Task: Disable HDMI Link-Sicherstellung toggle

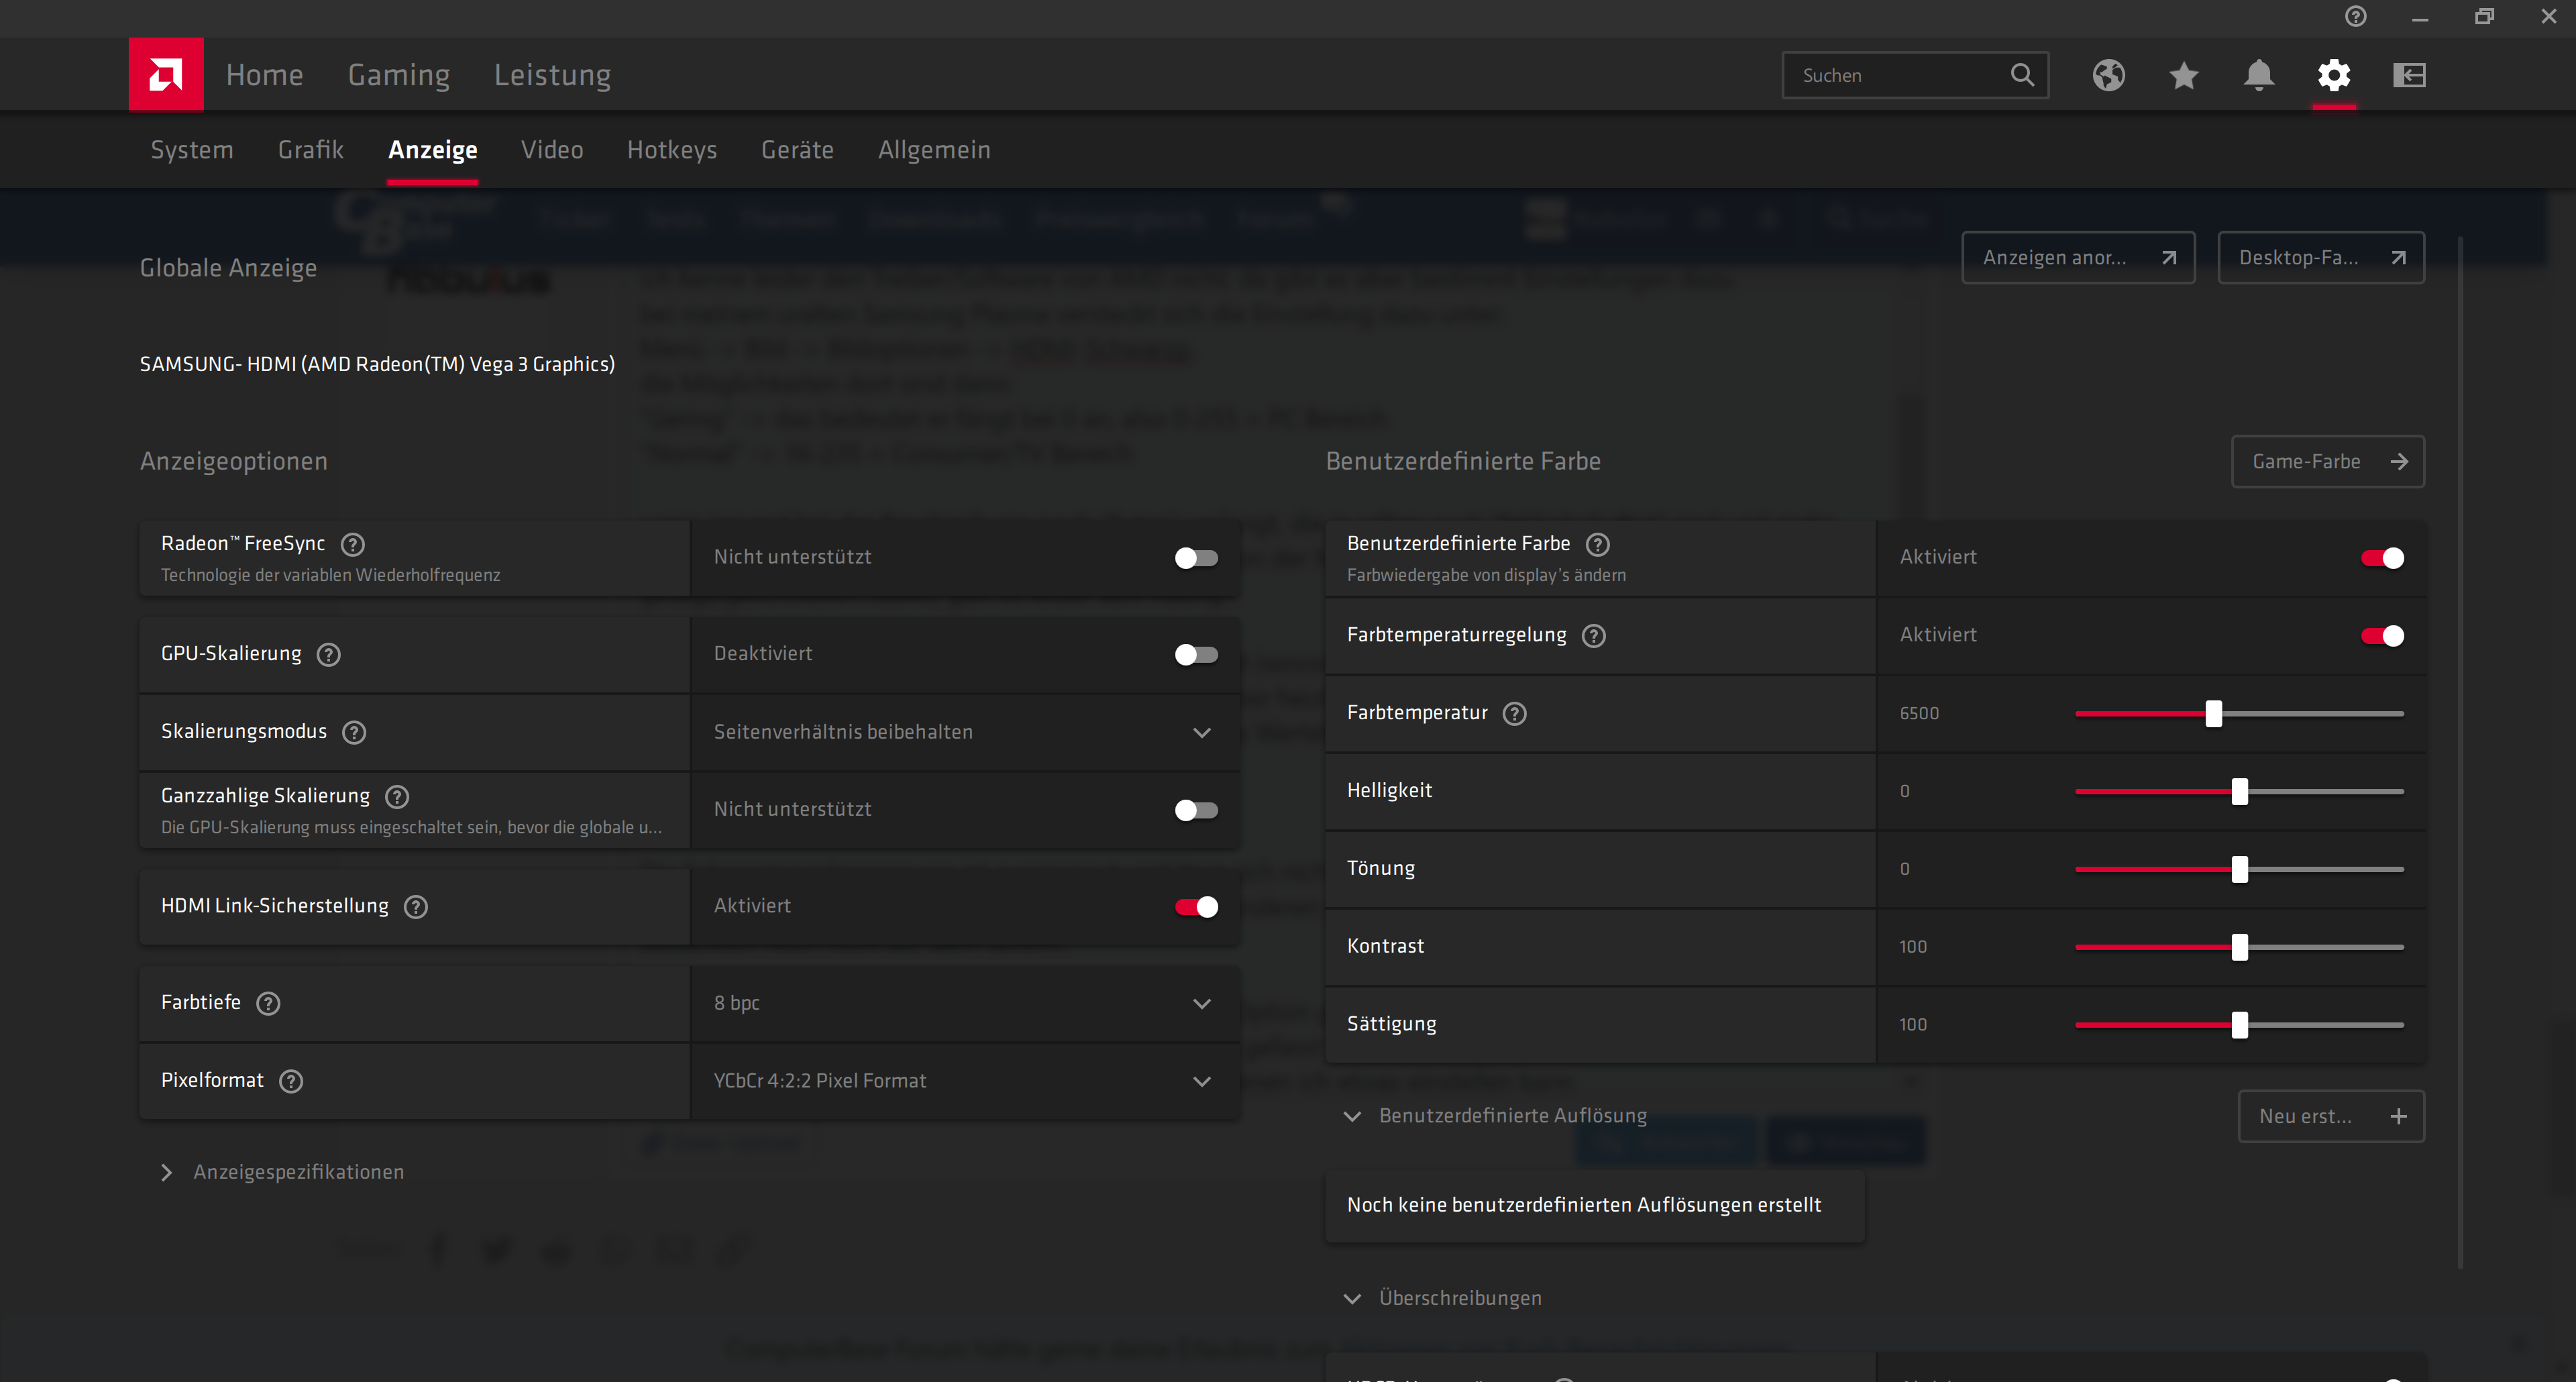Action: [x=1196, y=906]
